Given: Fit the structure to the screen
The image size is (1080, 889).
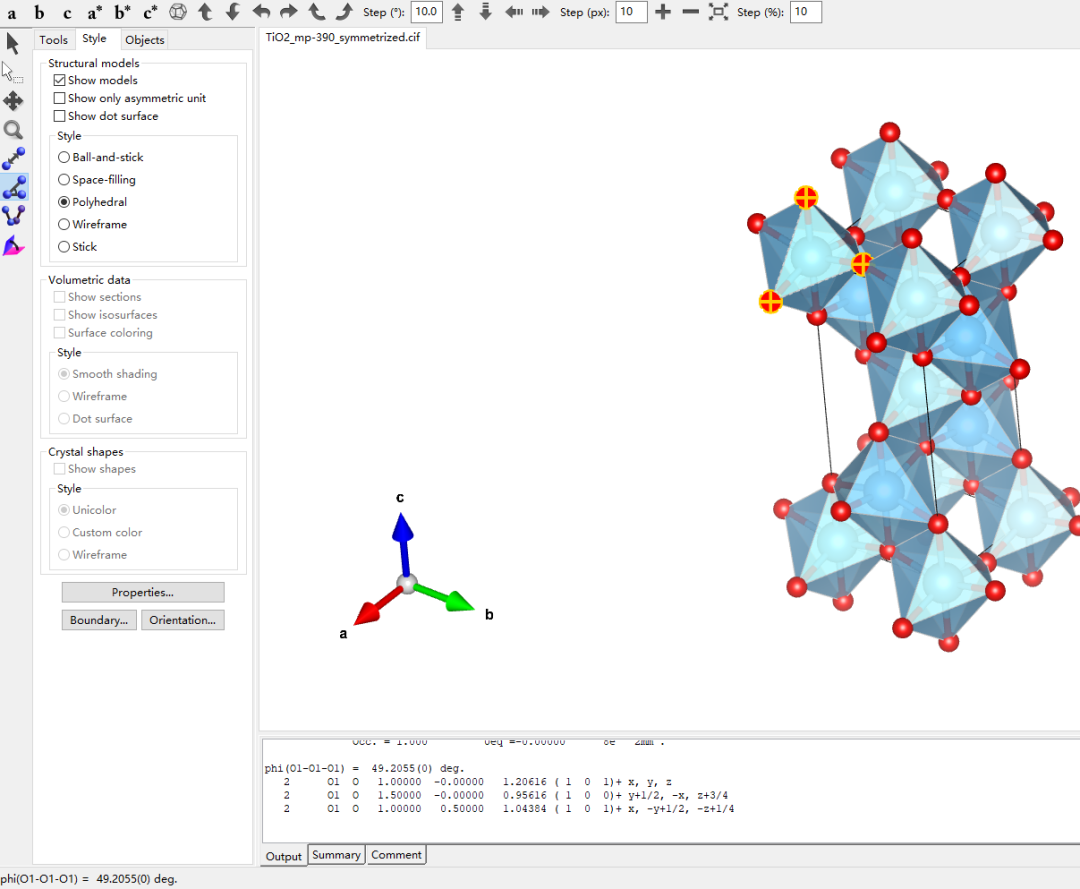Looking at the screenshot, I should pos(718,12).
